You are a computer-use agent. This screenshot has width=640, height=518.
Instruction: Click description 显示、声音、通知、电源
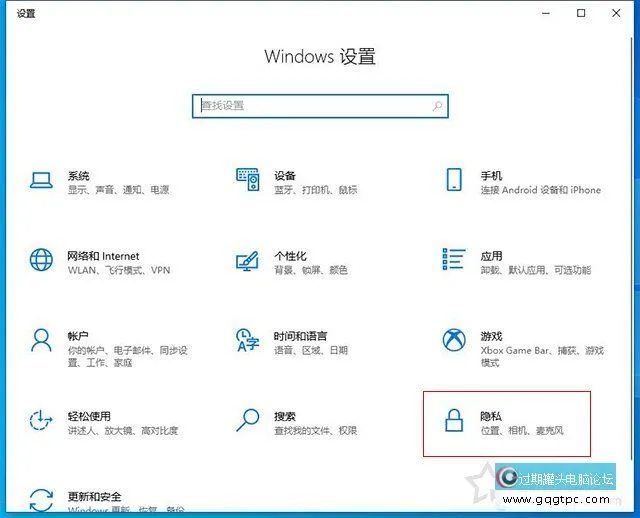(x=118, y=190)
